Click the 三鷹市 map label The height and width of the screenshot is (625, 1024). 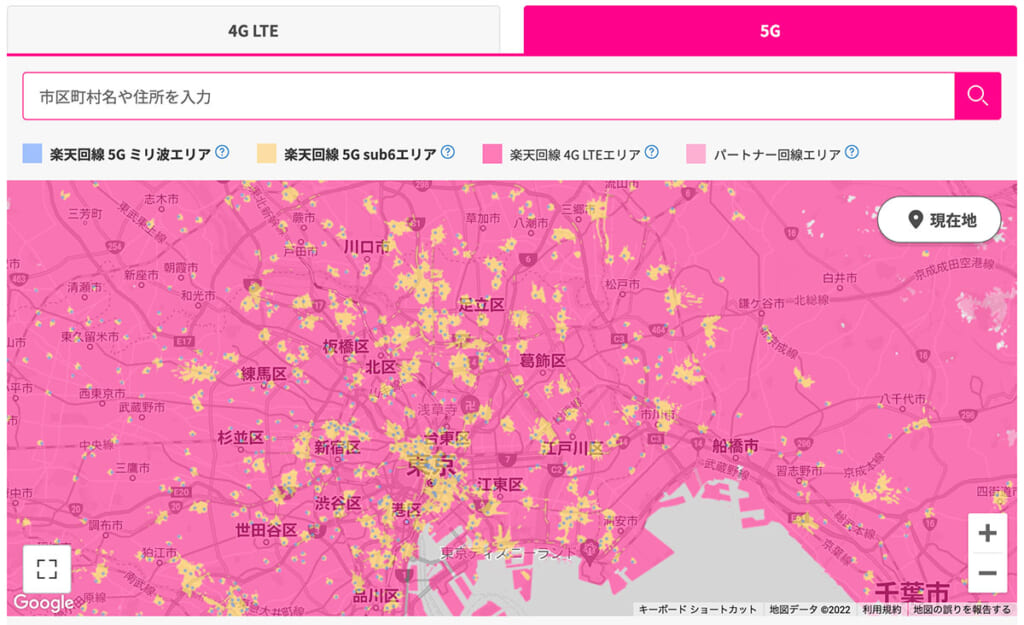pos(133,468)
